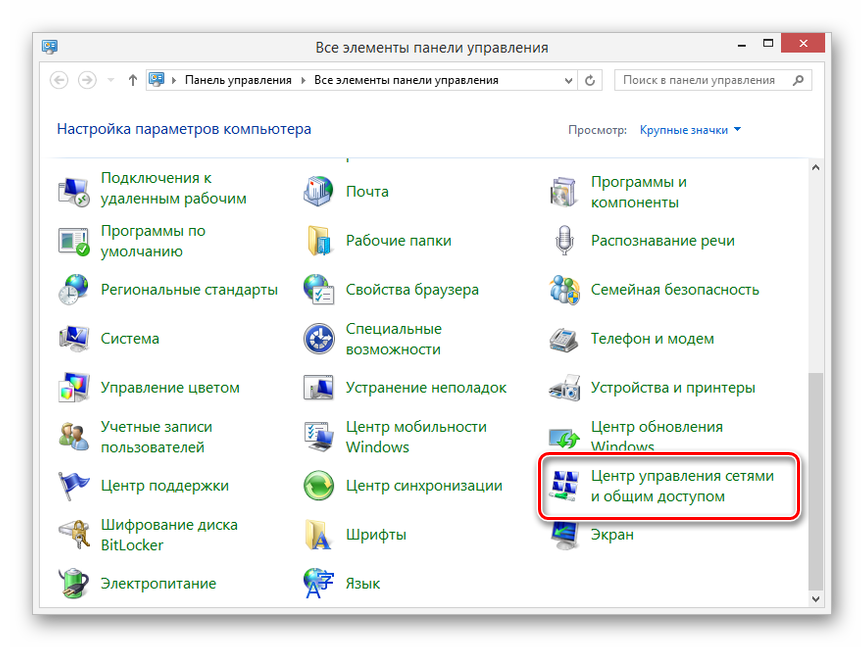The width and height of the screenshot is (864, 647).
Task: Click the Control Panel window title icon
Action: point(50,47)
